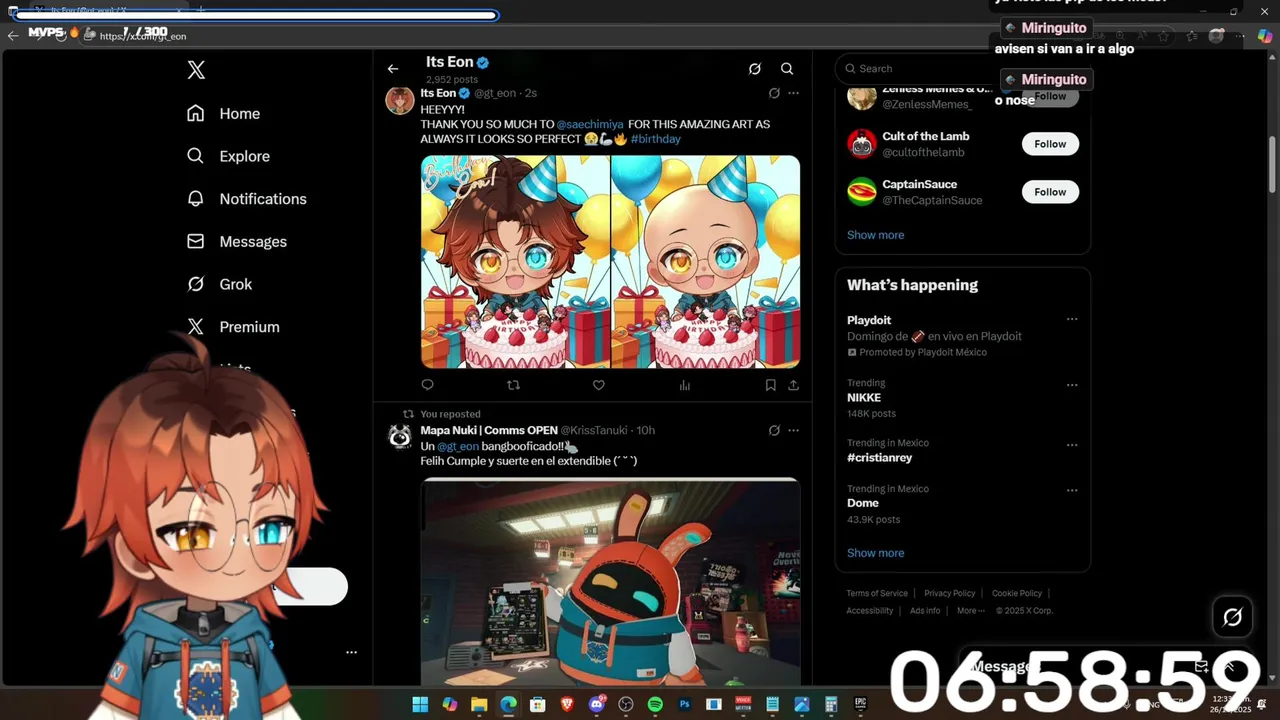Open Privacy Policy link
The height and width of the screenshot is (720, 1280).
950,593
